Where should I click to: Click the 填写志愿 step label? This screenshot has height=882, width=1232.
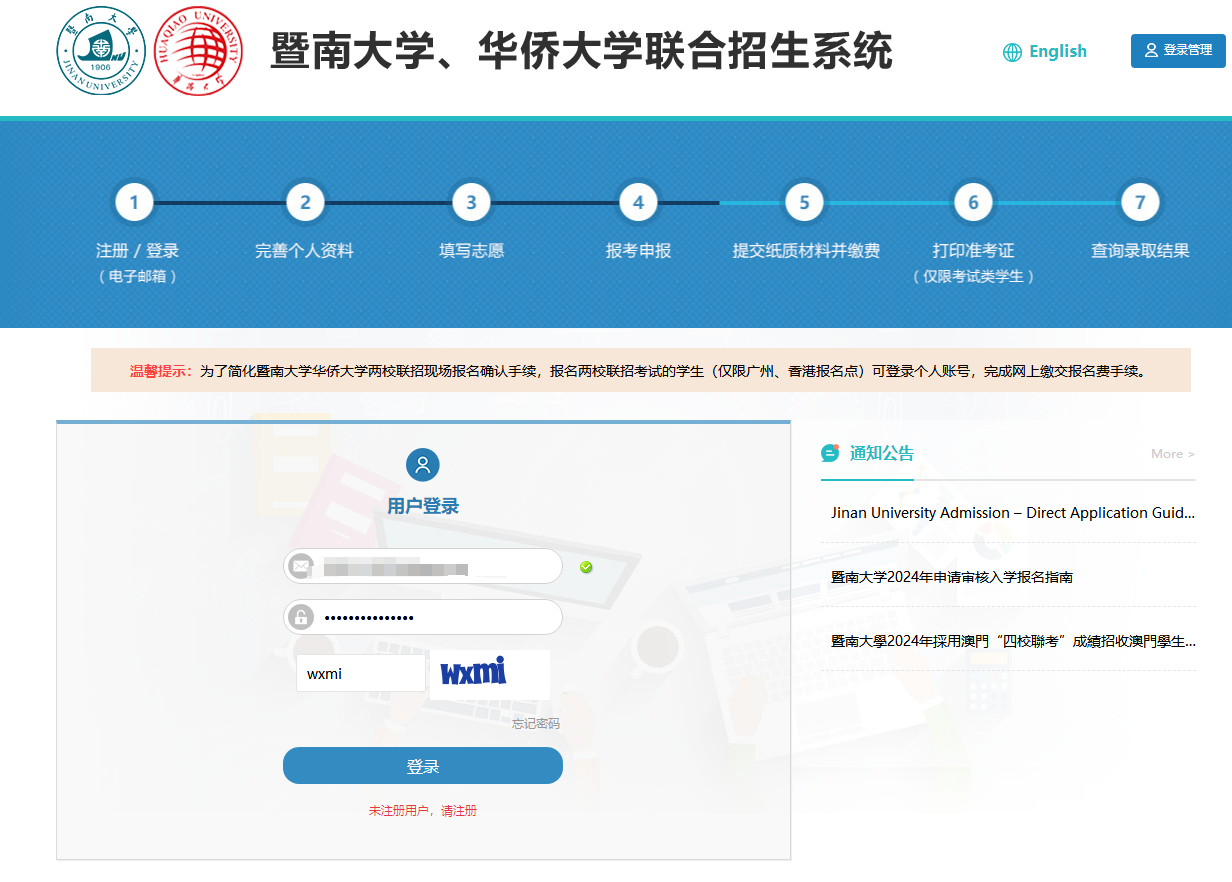[471, 251]
